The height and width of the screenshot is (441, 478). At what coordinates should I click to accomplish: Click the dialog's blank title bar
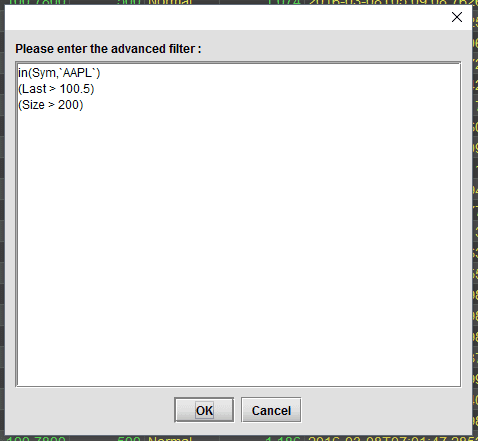point(227,17)
